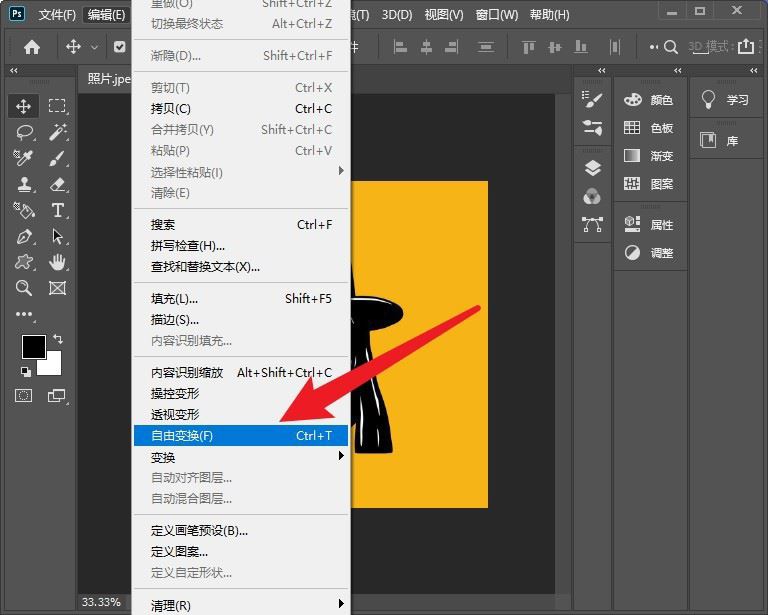Select the Lasso tool

point(24,132)
